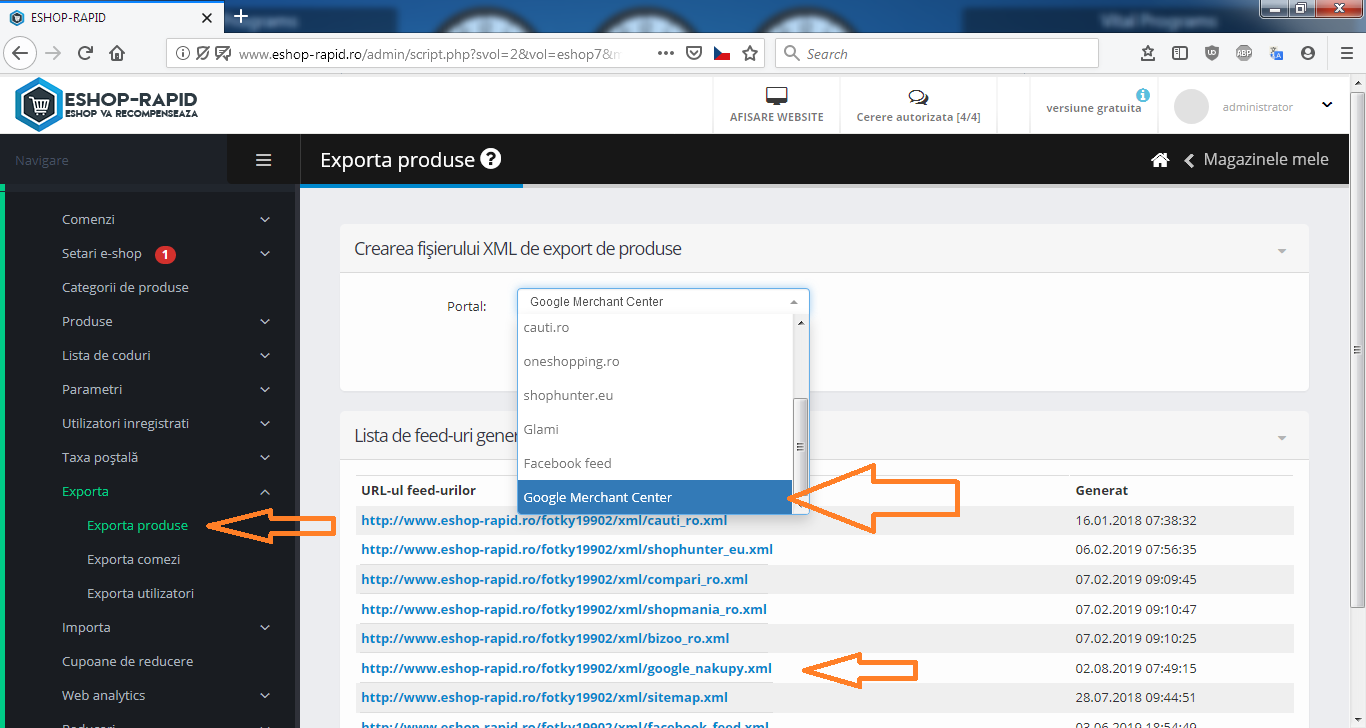The height and width of the screenshot is (728, 1366).
Task: Open the Cupoane de reducere sidebar item
Action: point(127,661)
